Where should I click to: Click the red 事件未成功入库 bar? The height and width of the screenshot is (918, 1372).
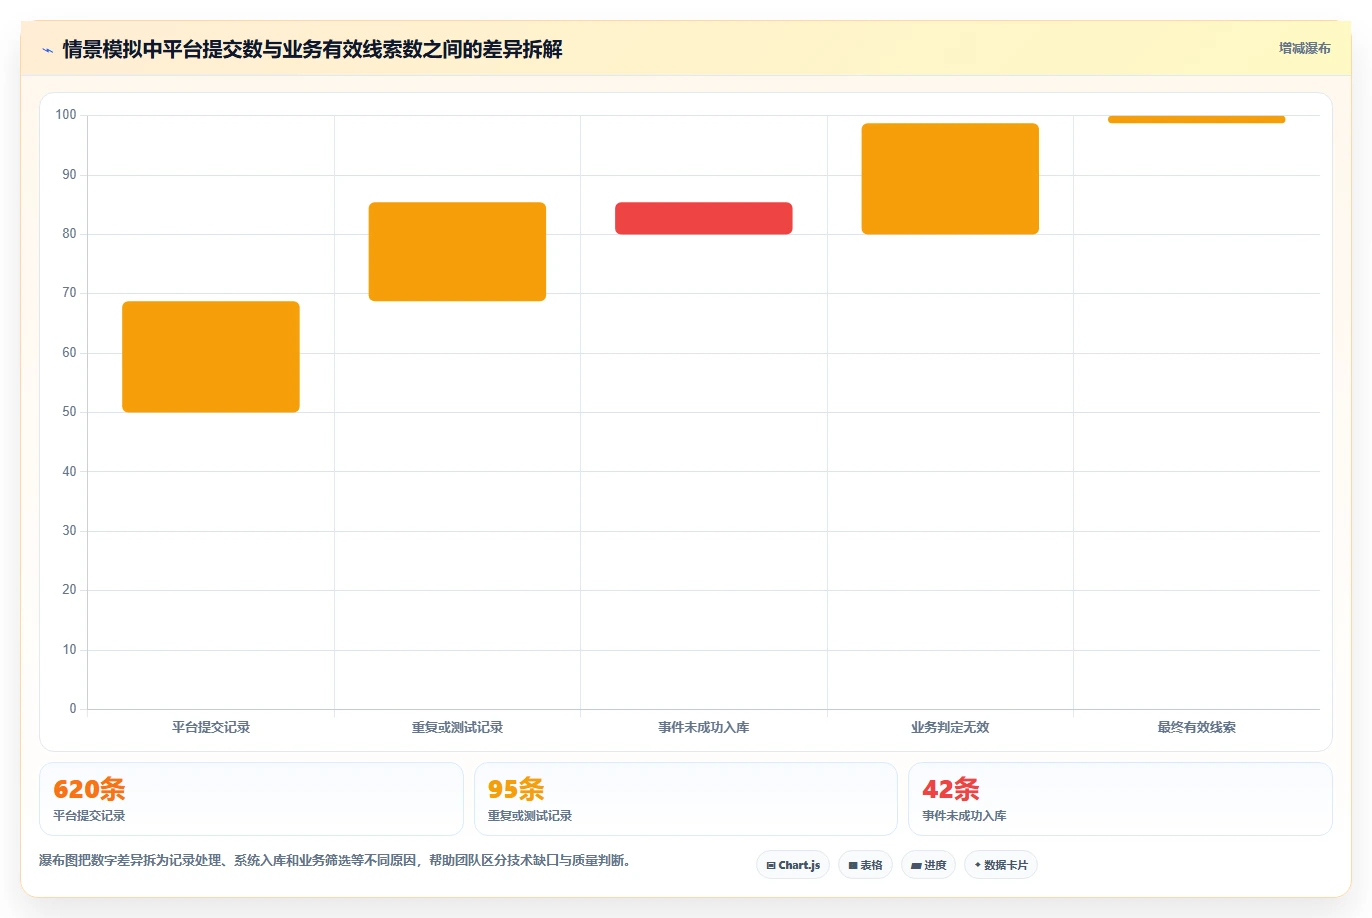[x=704, y=218]
